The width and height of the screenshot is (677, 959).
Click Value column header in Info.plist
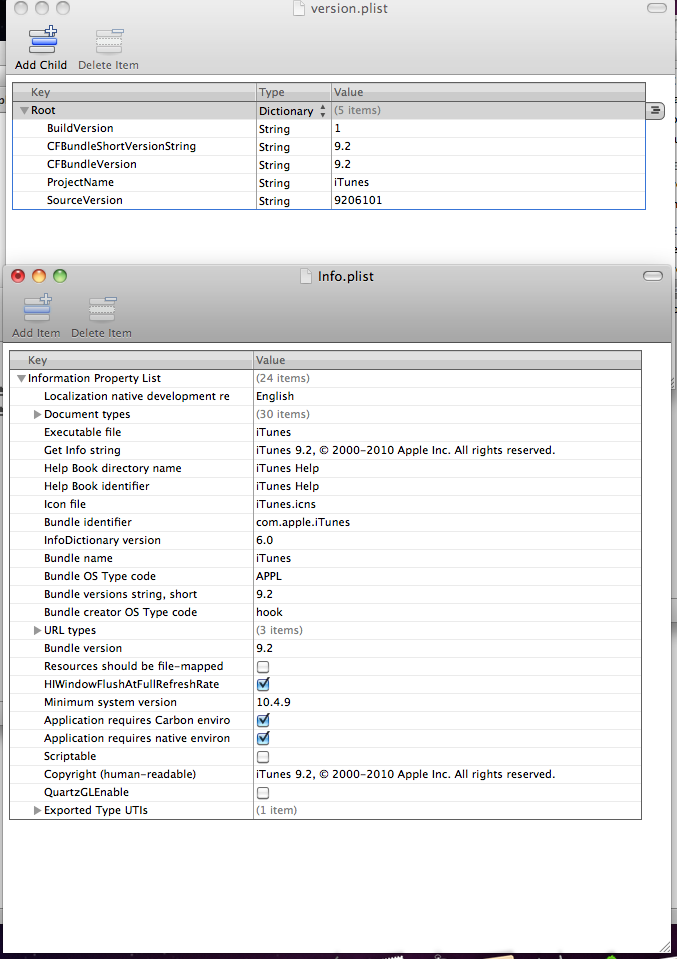coord(447,360)
